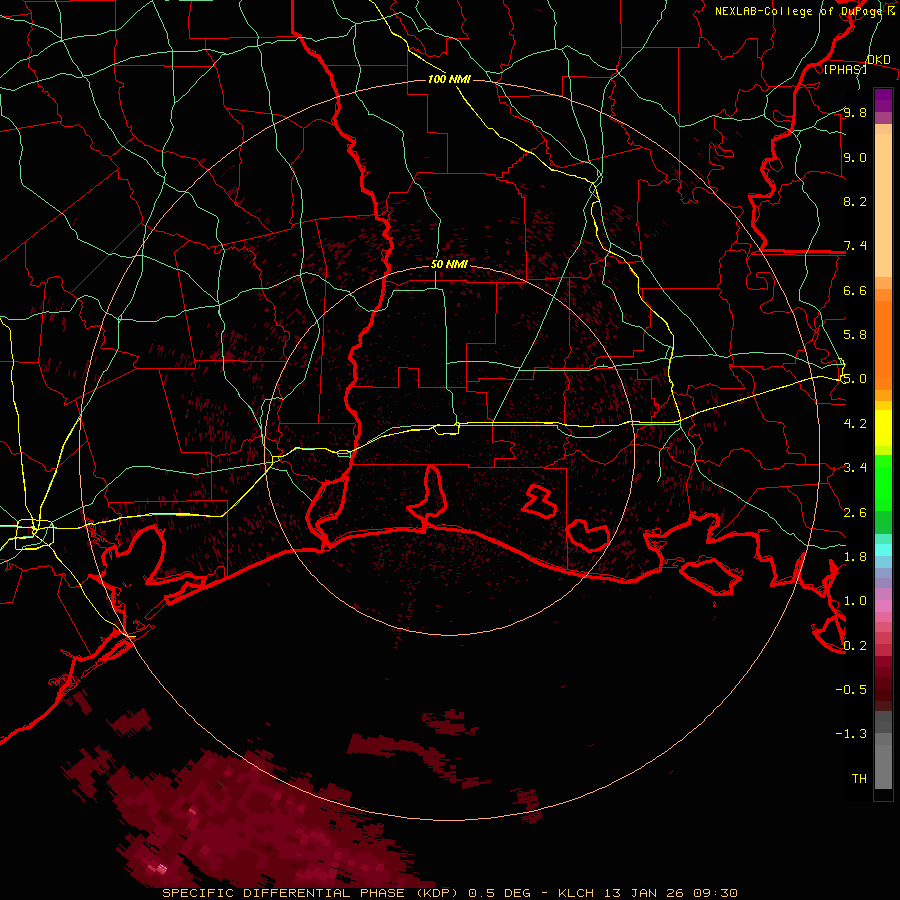This screenshot has height=900, width=900.
Task: Click the 1.8 scale value
Action: tap(855, 557)
